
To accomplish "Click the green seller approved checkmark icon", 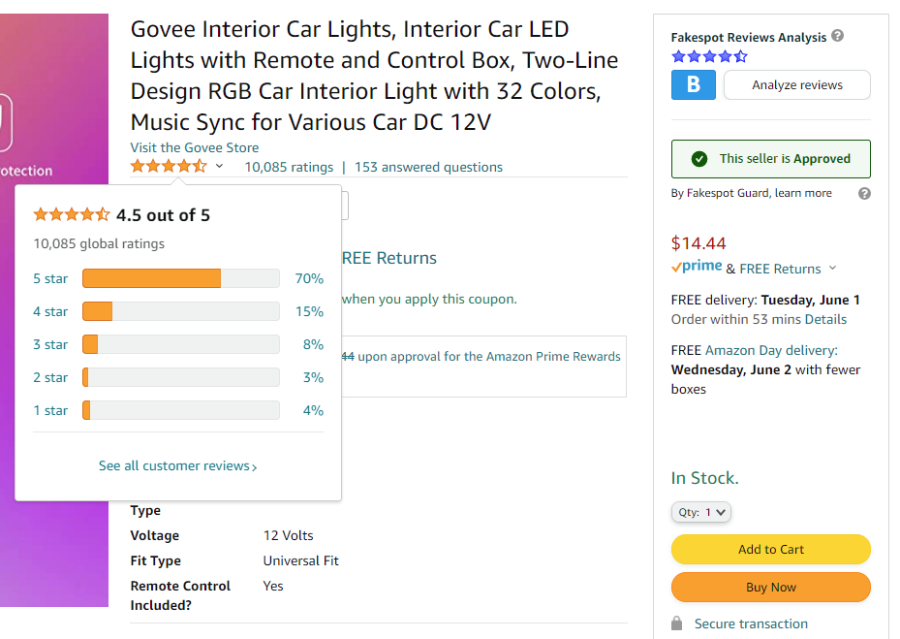I will tap(699, 159).
